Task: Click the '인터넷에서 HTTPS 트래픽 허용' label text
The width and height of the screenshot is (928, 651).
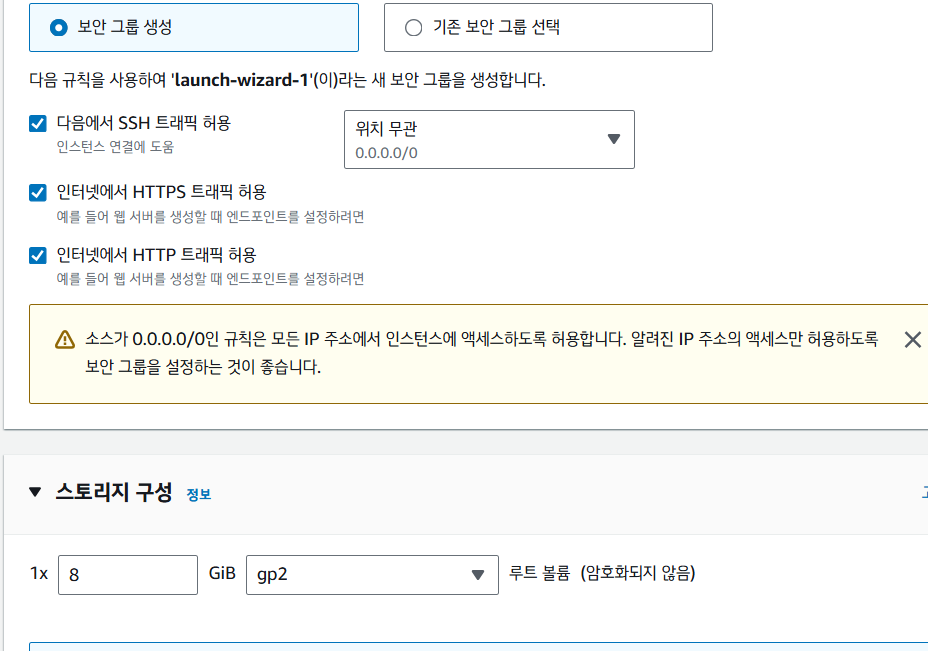Action: tap(161, 192)
